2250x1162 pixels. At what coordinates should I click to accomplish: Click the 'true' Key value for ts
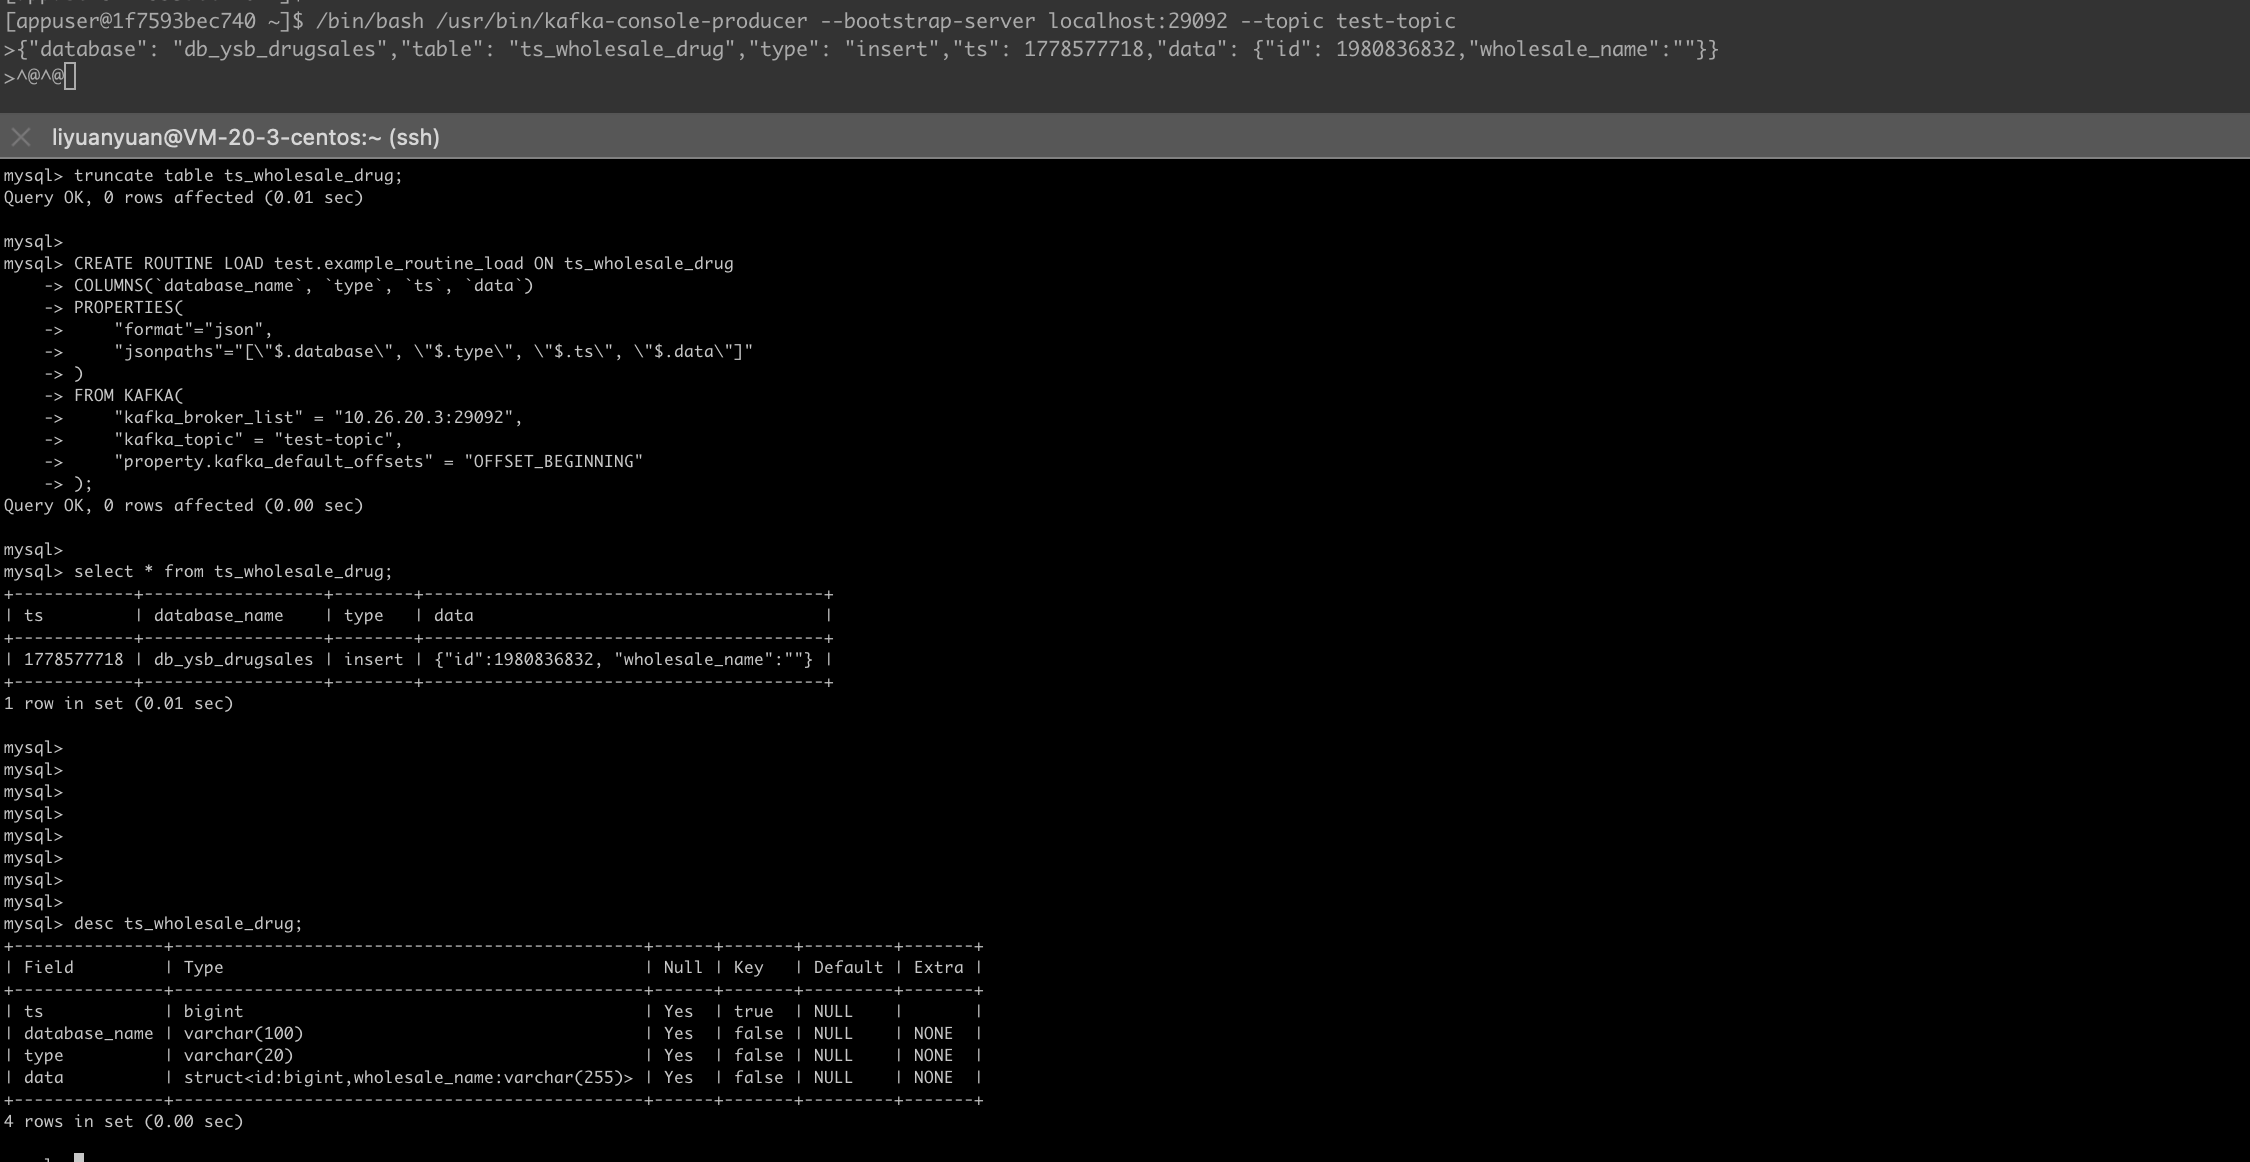tap(753, 1011)
